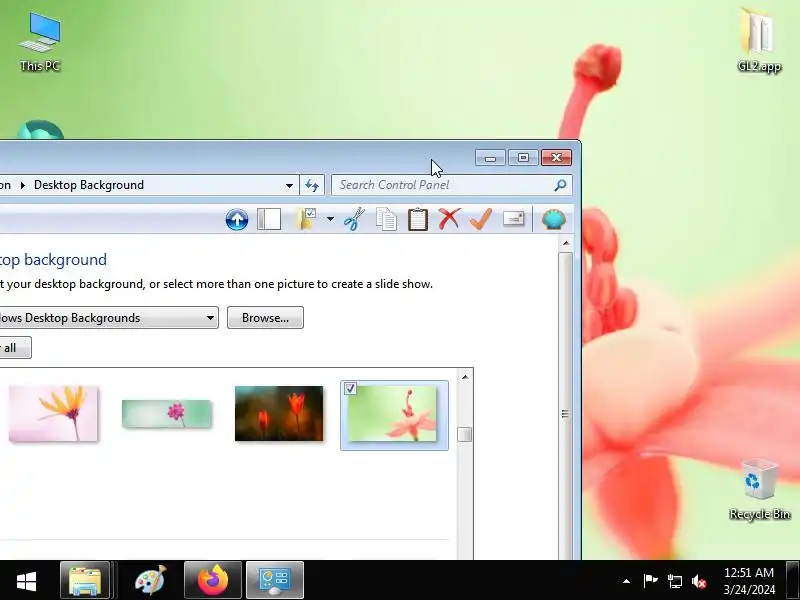This screenshot has height=600, width=800.
Task: Select the dark red tulips wallpaper thumbnail
Action: pos(279,414)
